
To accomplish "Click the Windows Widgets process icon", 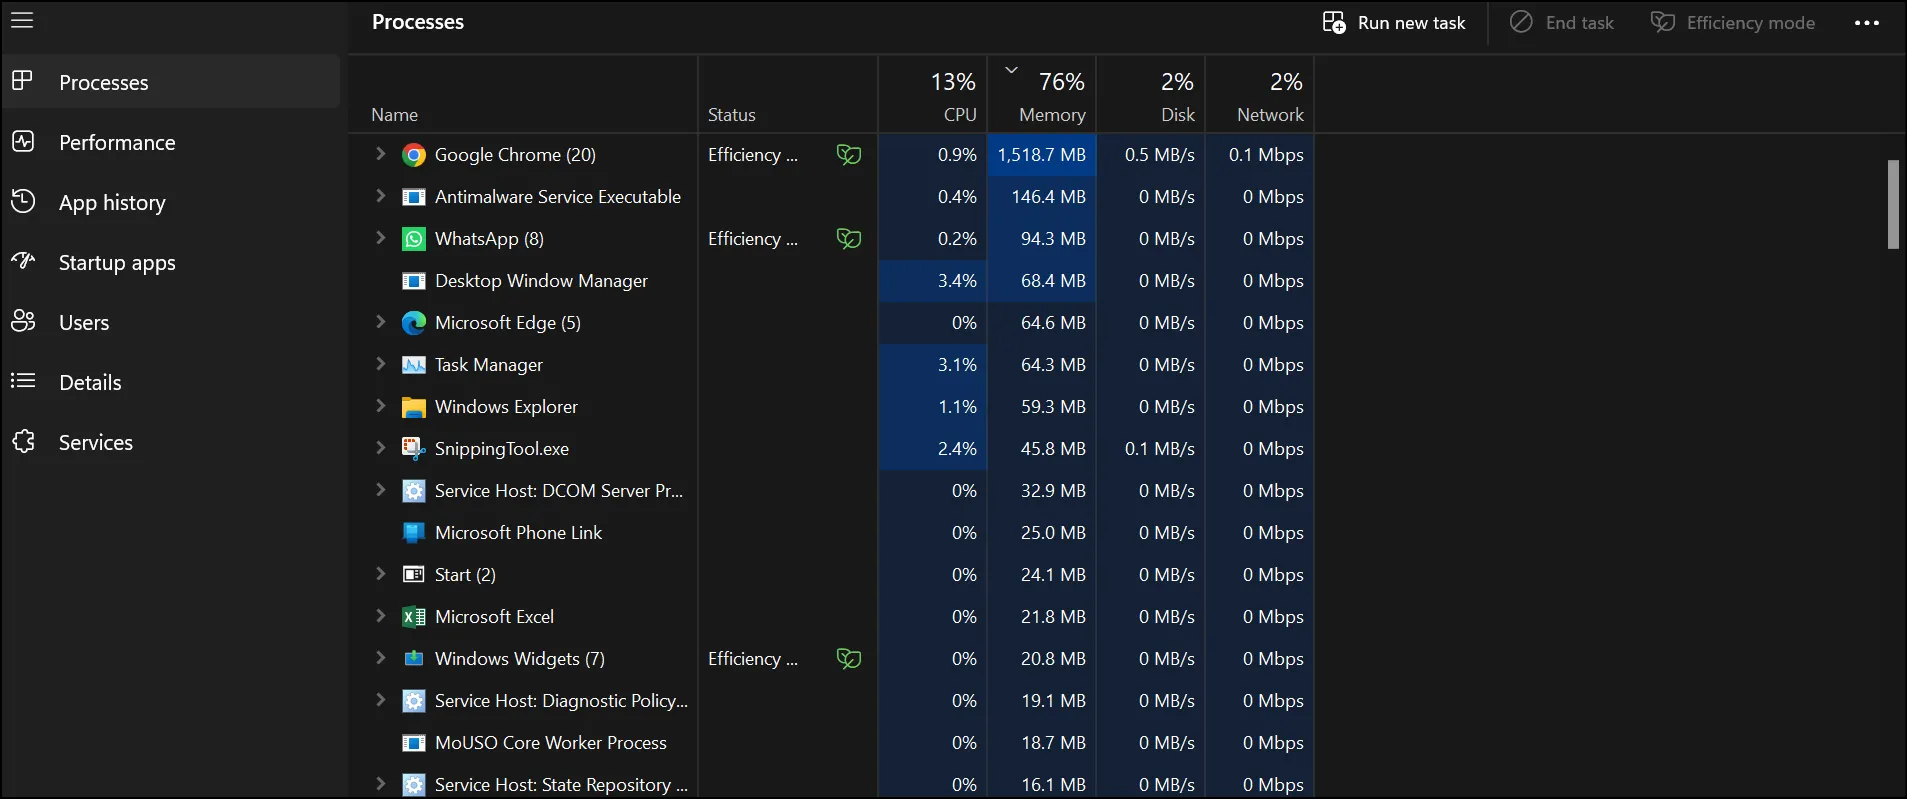I will click(x=413, y=659).
